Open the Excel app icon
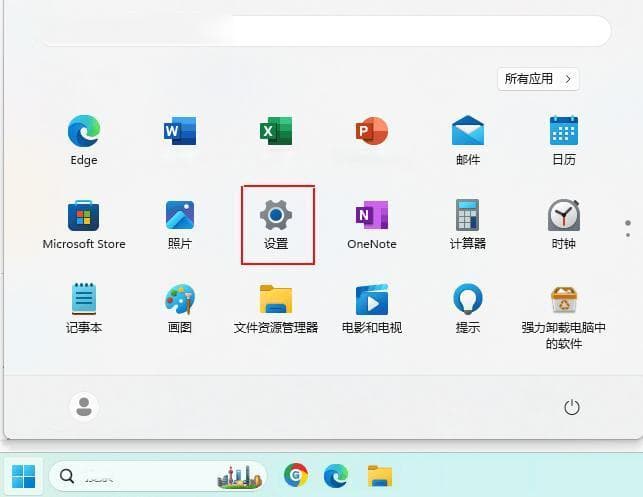Image resolution: width=643 pixels, height=497 pixels. coord(276,131)
